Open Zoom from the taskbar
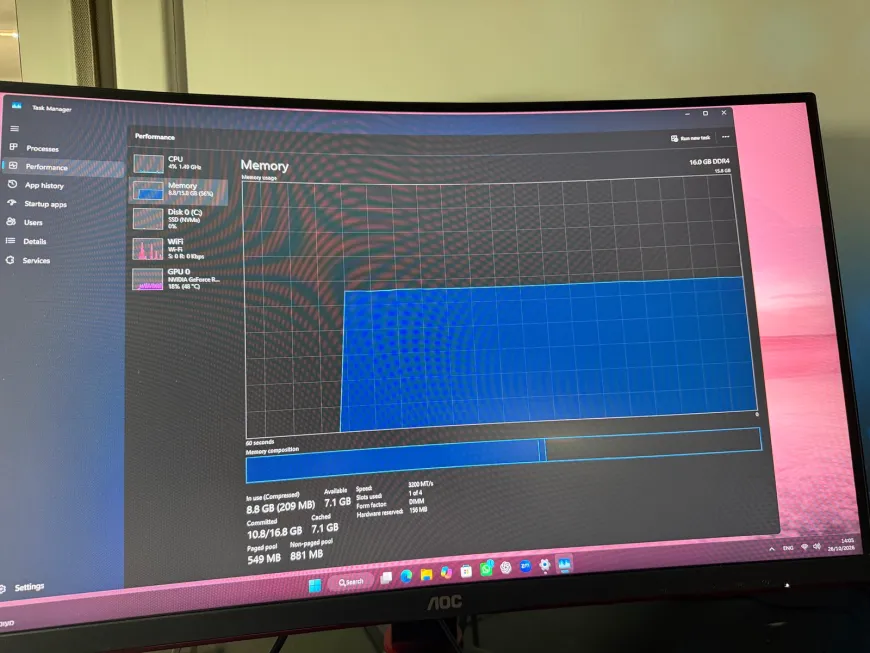Viewport: 870px width, 653px height. [x=525, y=566]
